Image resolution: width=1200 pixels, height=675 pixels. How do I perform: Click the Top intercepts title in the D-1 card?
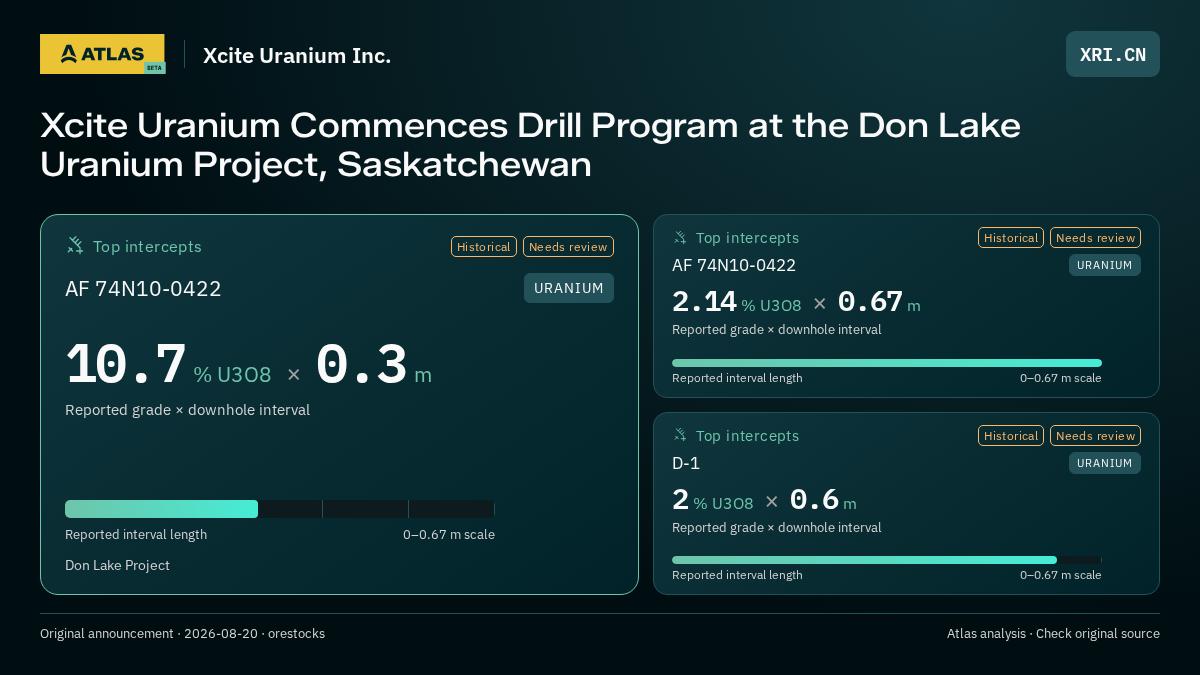coord(747,436)
